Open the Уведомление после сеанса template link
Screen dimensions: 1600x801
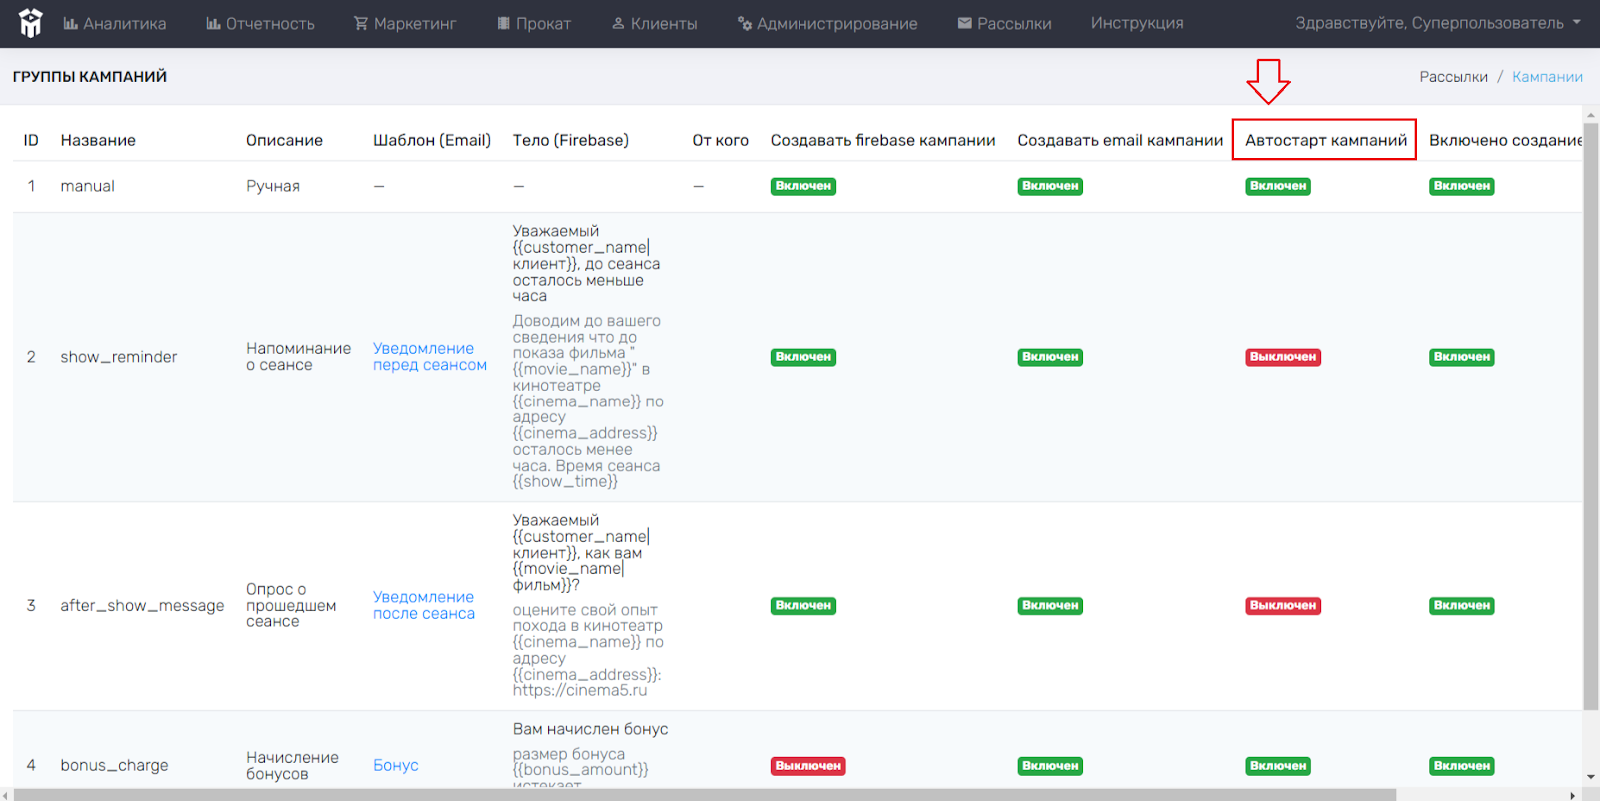(x=424, y=605)
